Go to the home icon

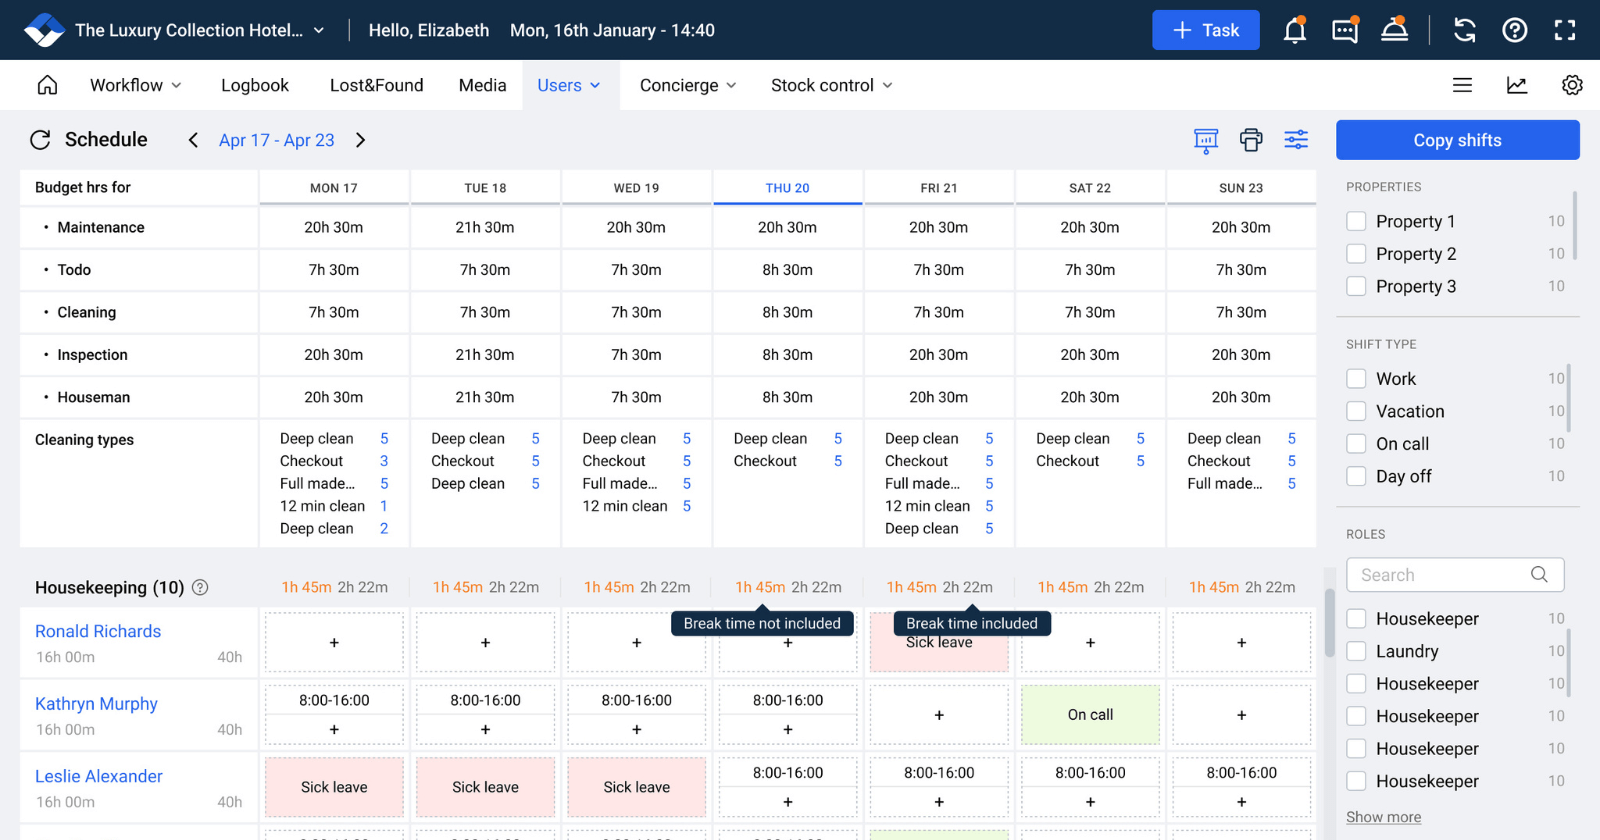(x=47, y=85)
